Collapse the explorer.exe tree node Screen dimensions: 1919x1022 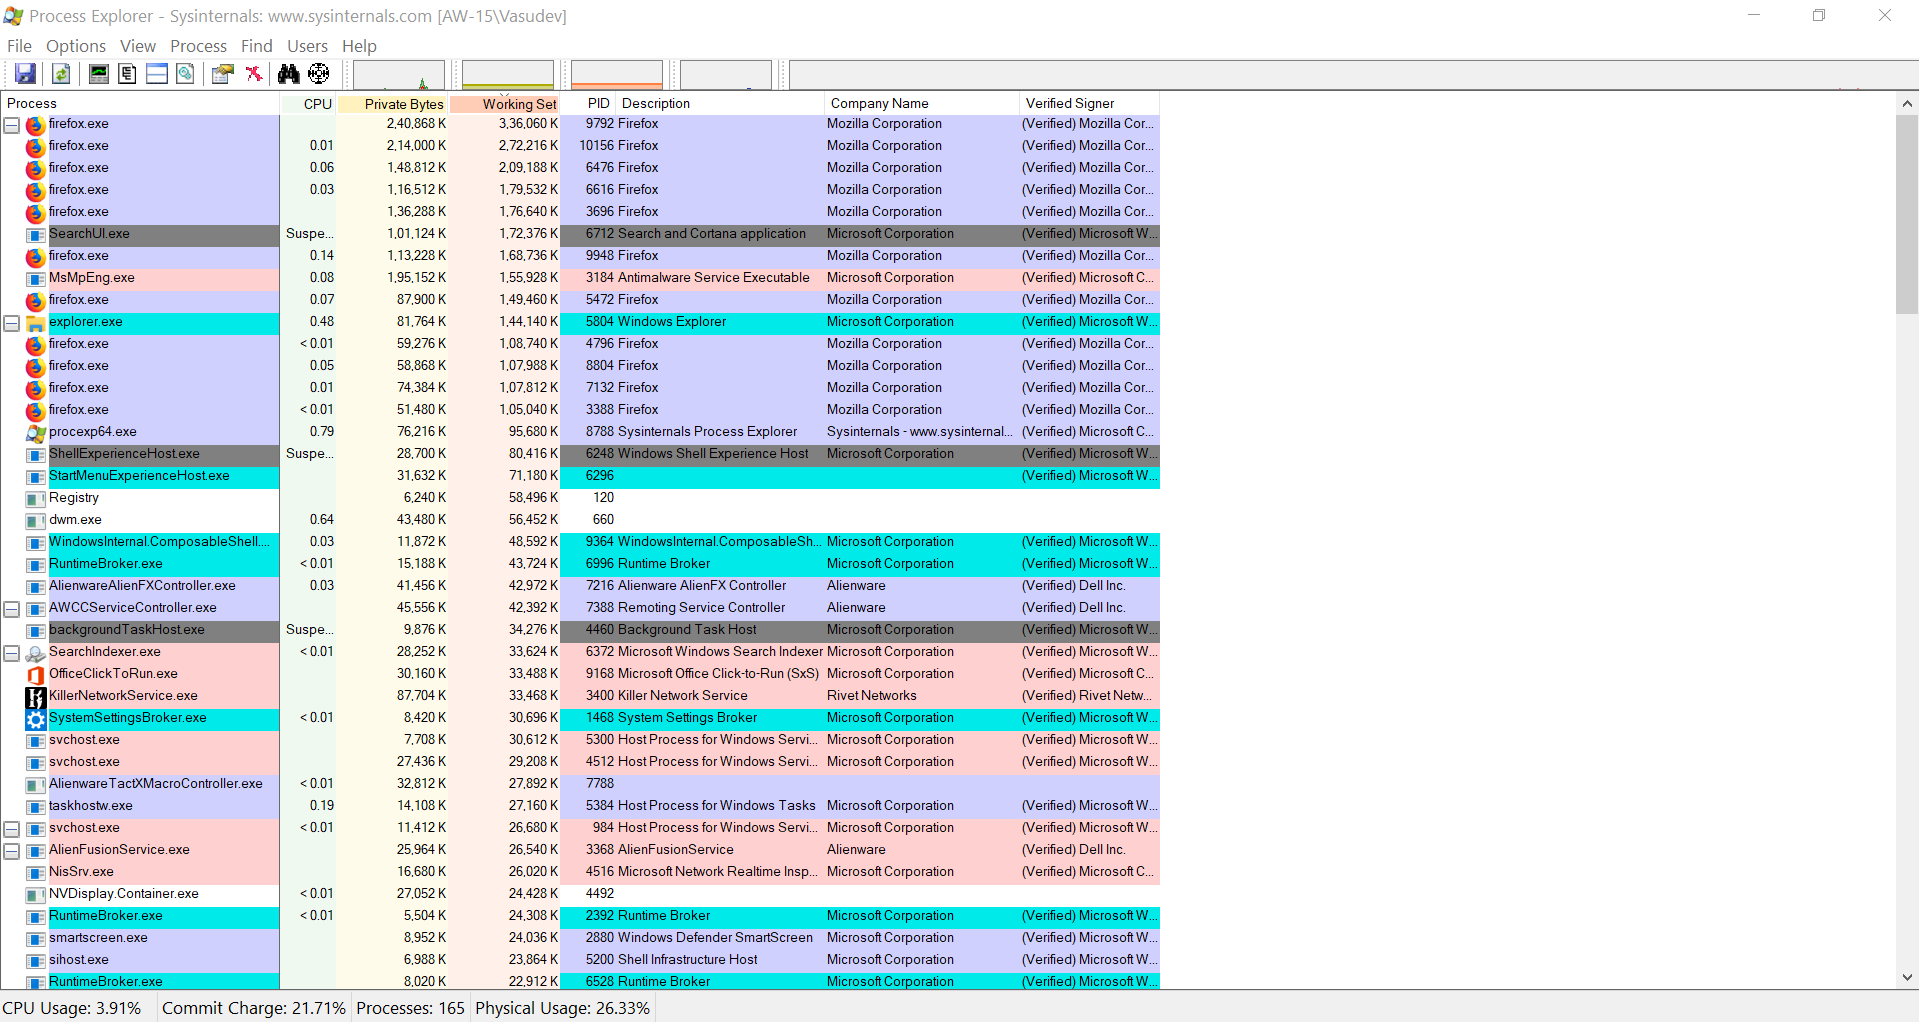click(x=12, y=323)
